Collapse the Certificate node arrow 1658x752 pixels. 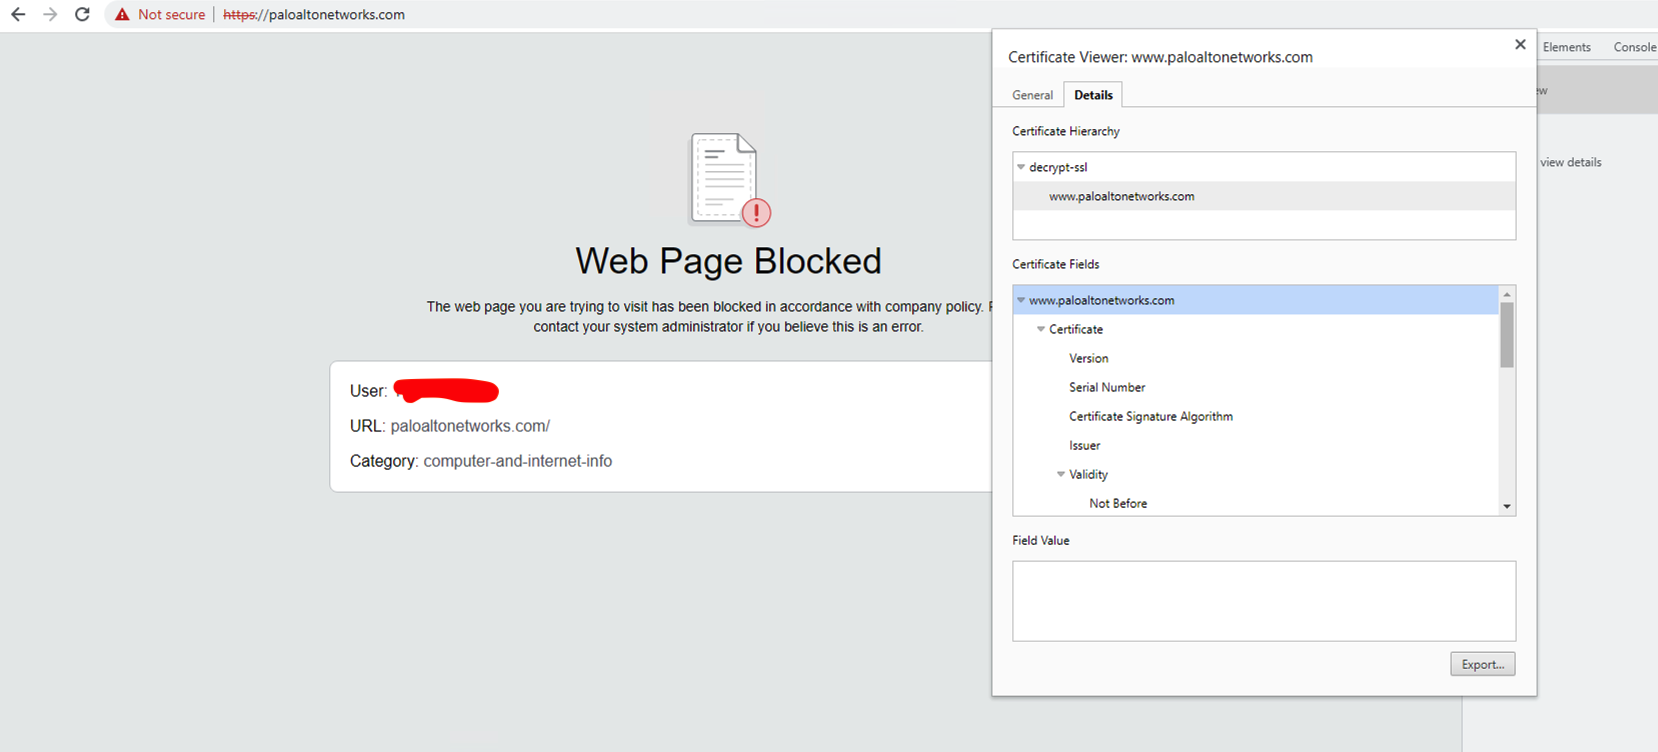1041,329
